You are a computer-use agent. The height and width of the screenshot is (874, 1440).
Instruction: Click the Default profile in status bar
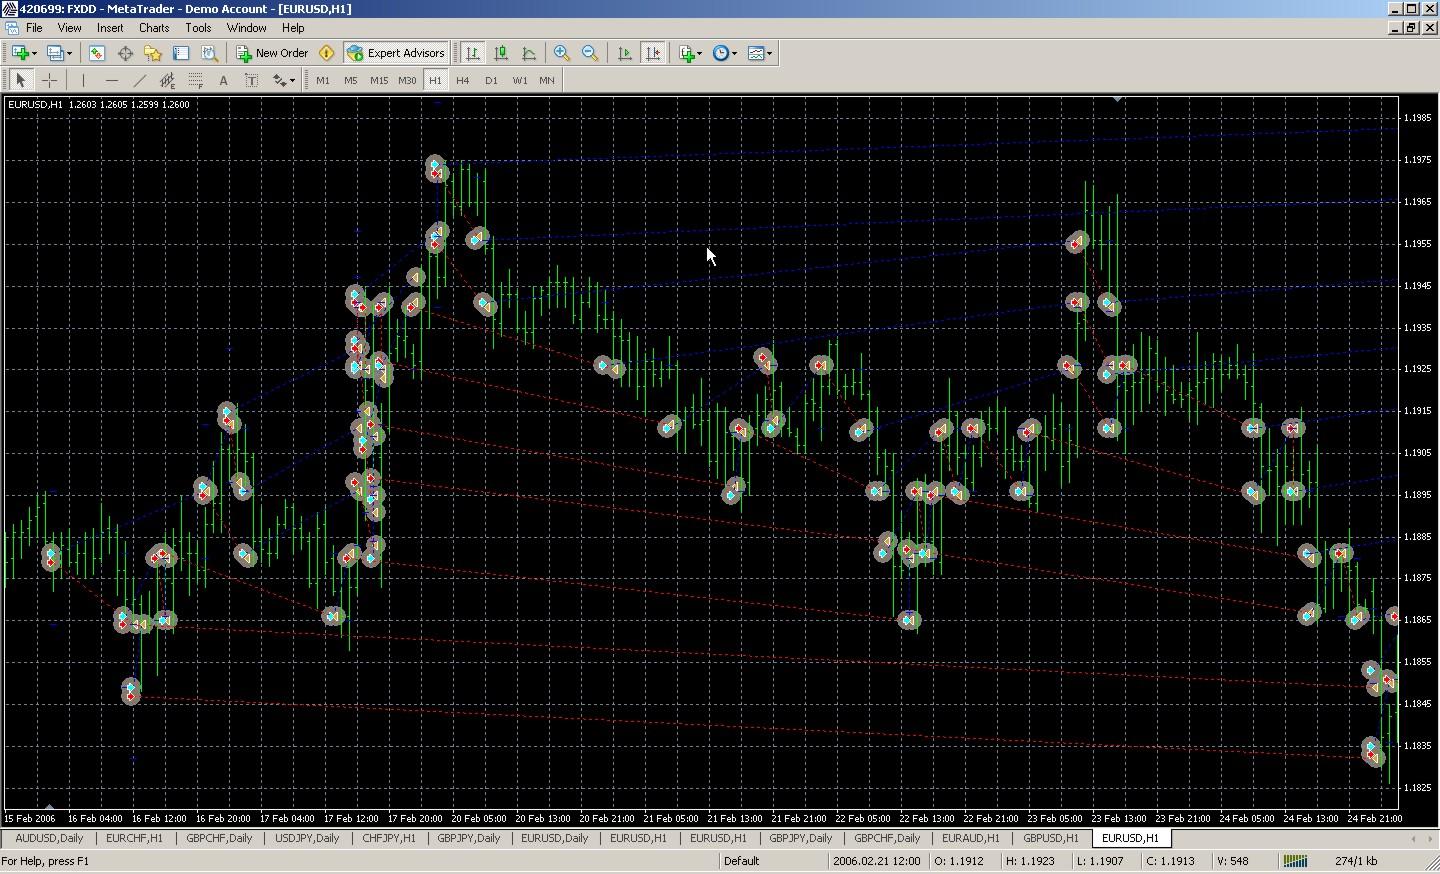click(741, 860)
